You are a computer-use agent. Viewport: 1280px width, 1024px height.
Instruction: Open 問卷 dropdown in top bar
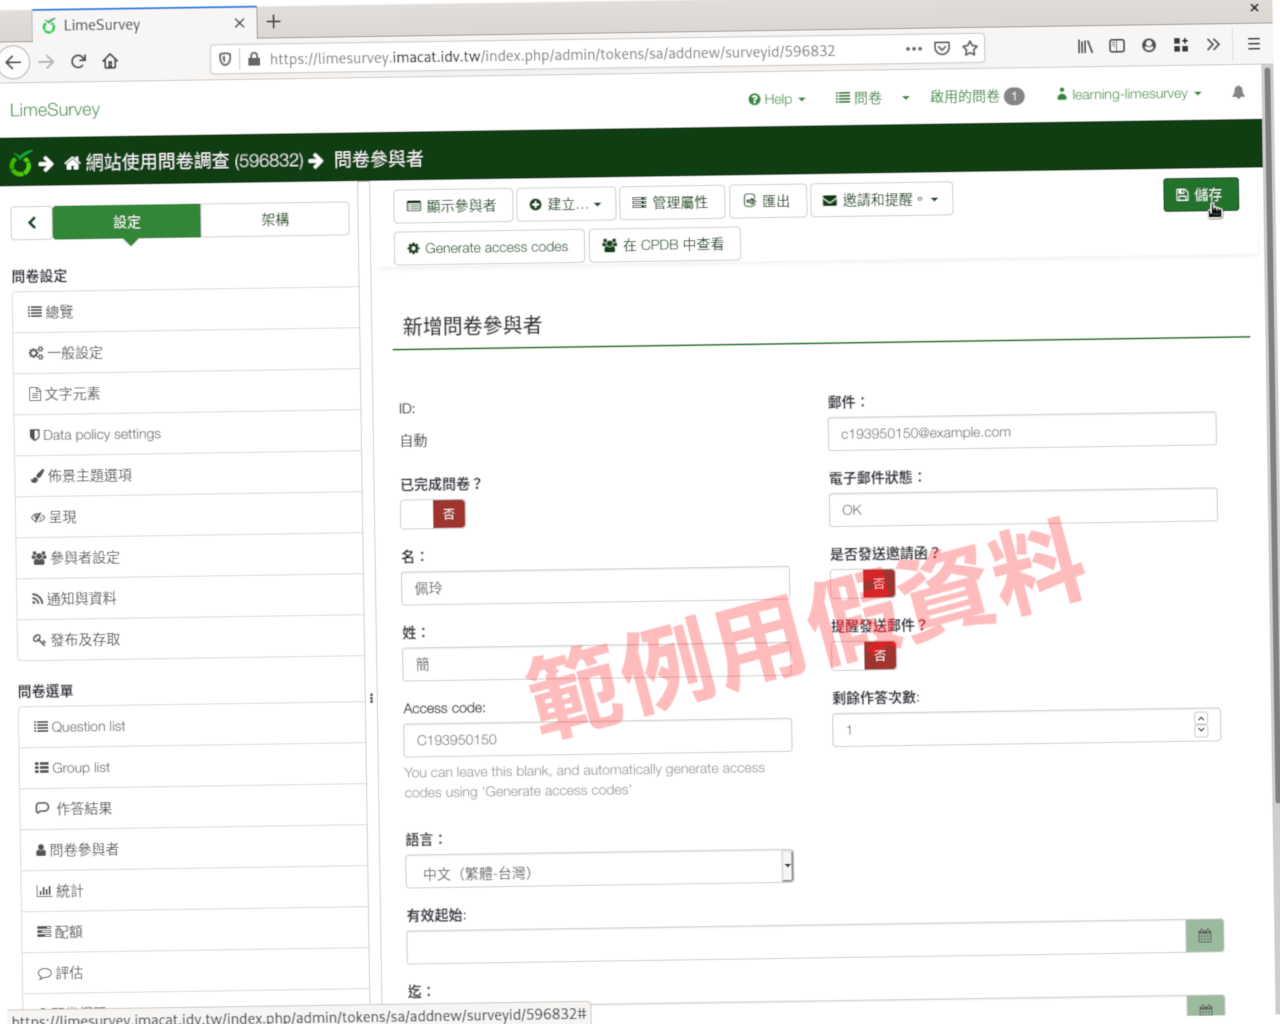(x=872, y=98)
